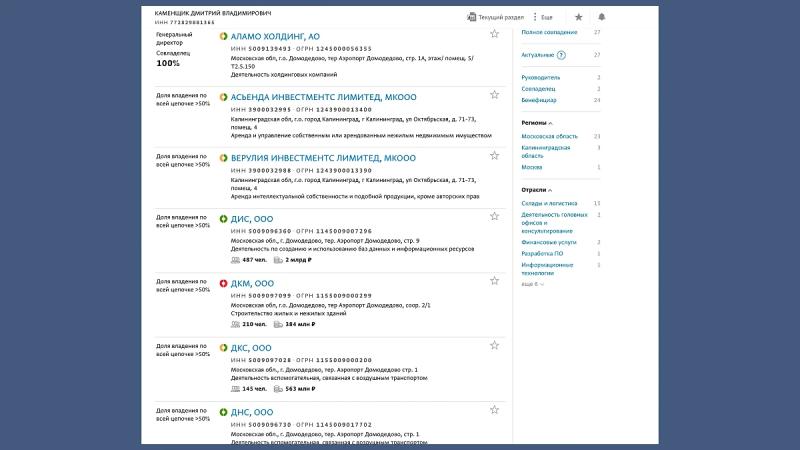This screenshot has width=800, height=450.
Task: Click green status icon beside ДНС, ООО
Action: tap(223, 412)
